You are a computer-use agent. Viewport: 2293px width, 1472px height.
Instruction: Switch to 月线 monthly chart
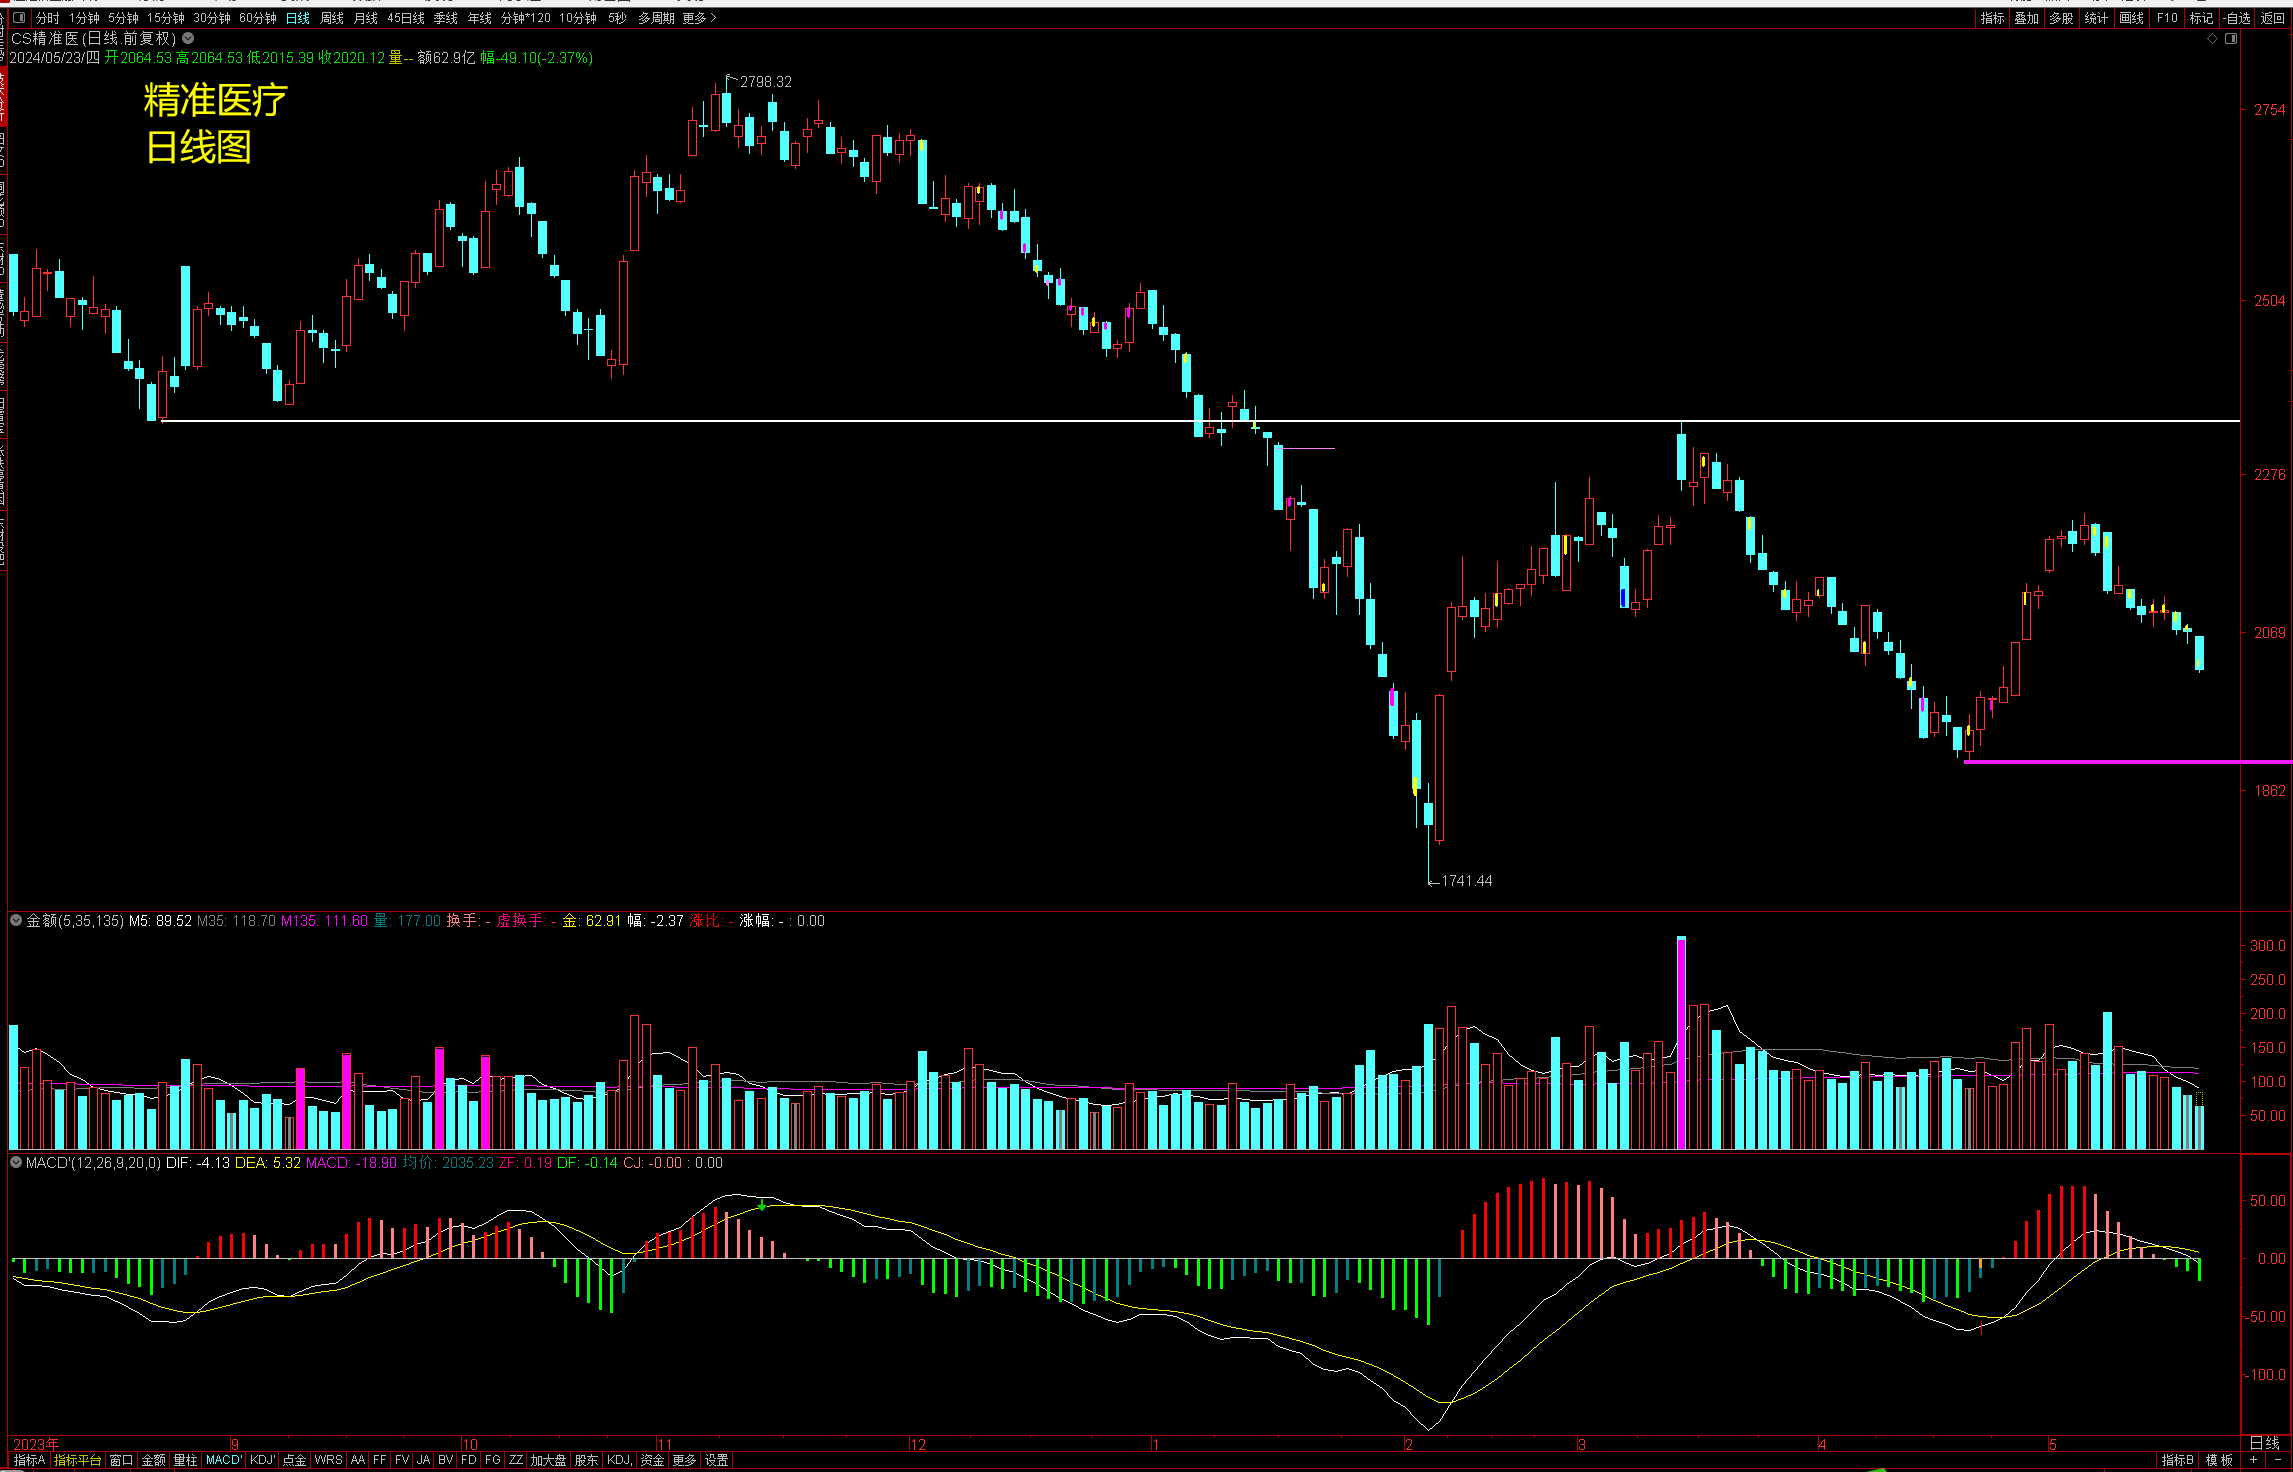(366, 18)
